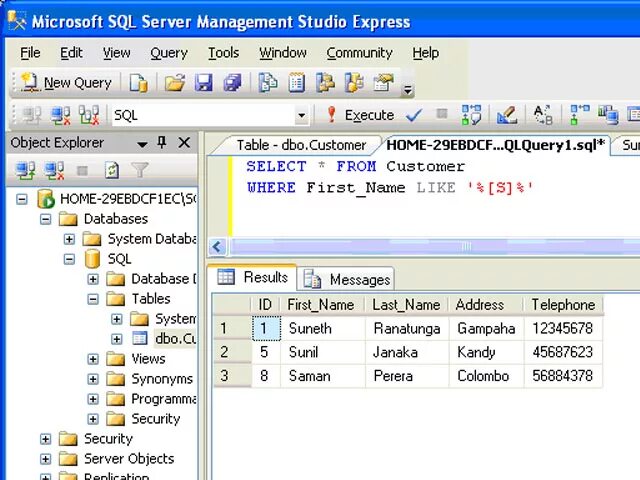Screen dimensions: 640x480
Task: Click the Database Engine Query icon
Action: tap(139, 83)
